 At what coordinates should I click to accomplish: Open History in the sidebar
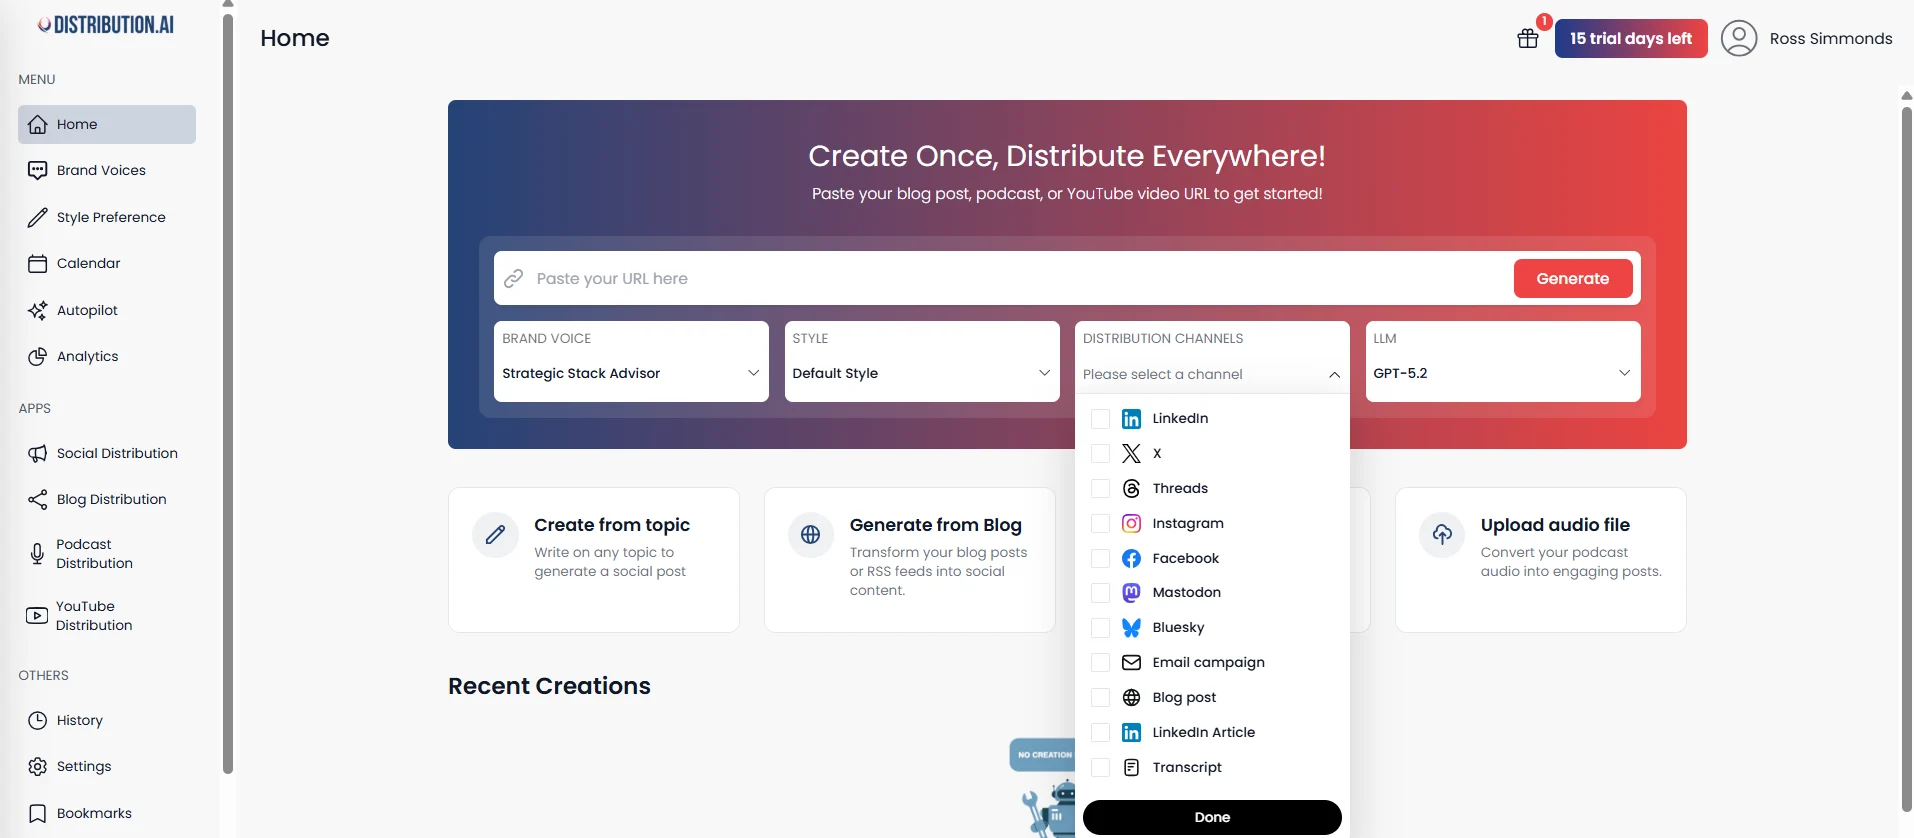107,721
